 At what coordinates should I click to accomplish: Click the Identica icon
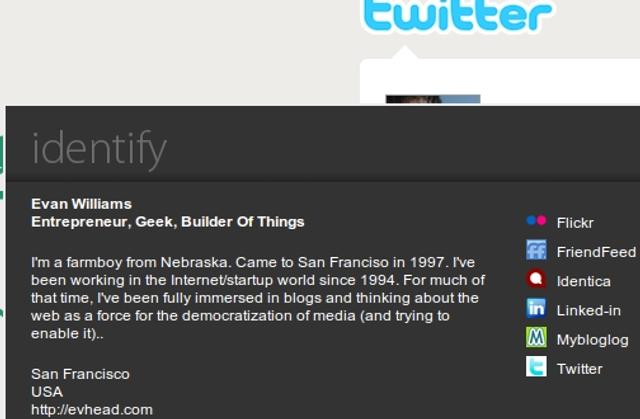pyautogui.click(x=536, y=280)
